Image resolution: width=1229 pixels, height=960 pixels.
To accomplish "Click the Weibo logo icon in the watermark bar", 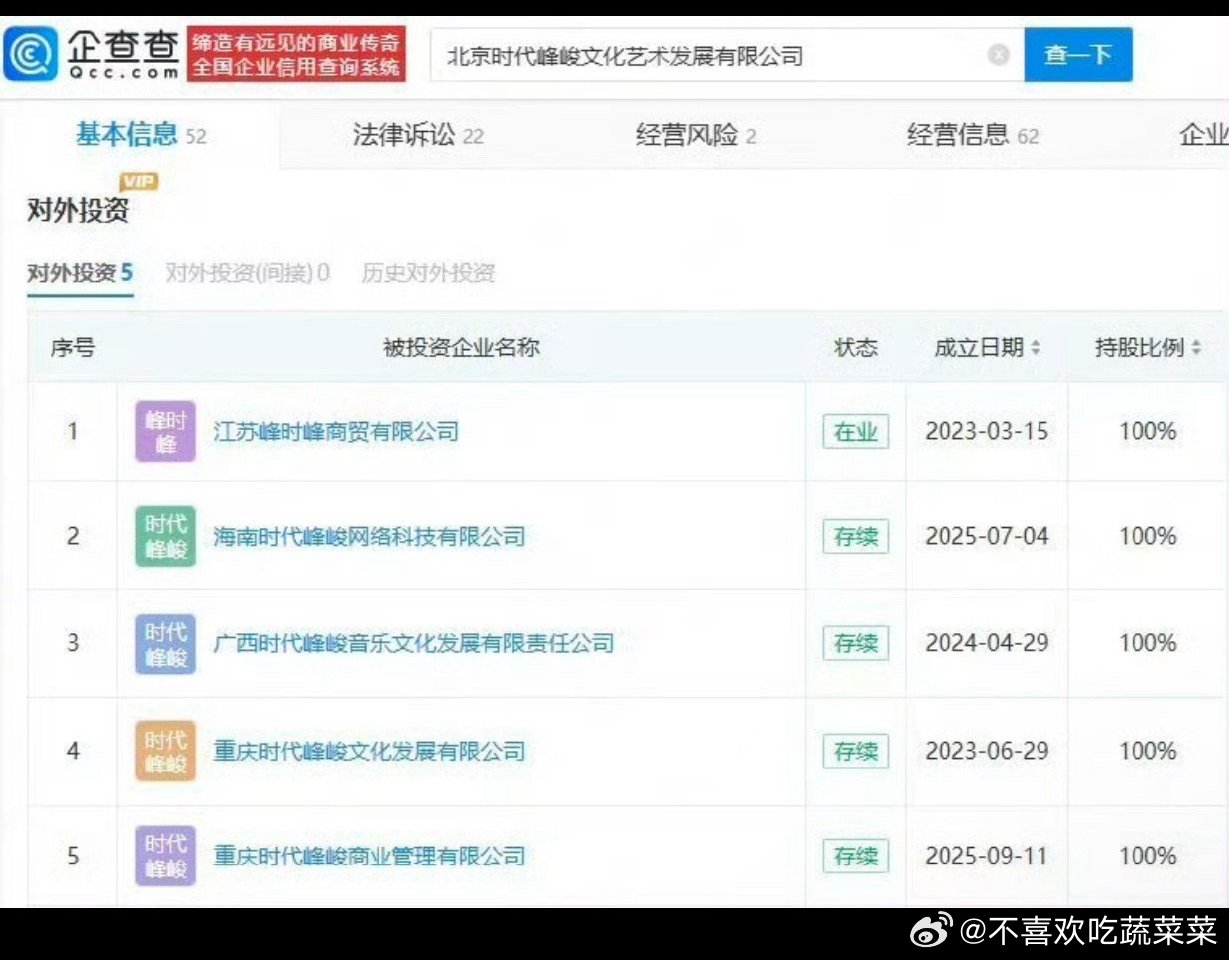I will pos(932,932).
